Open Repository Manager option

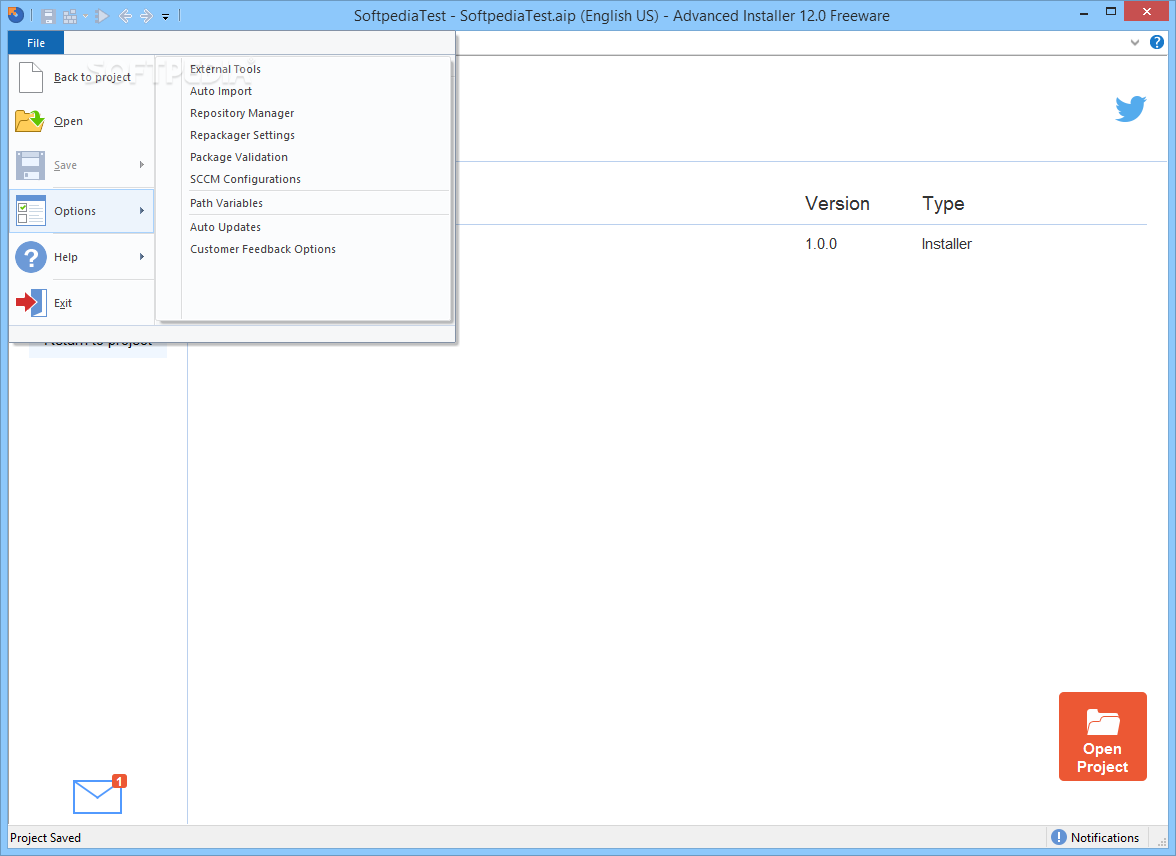[242, 113]
